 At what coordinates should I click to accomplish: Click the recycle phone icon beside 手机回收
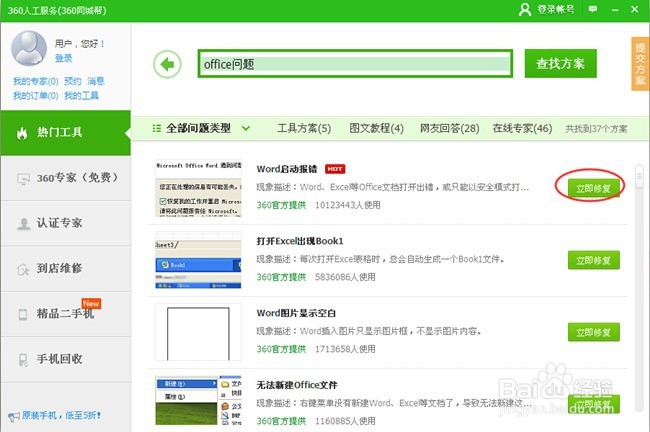point(23,359)
